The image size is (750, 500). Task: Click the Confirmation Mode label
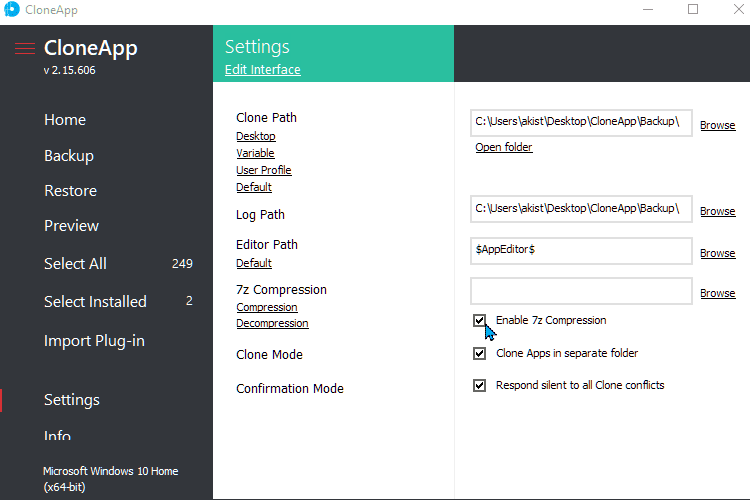[x=290, y=389]
